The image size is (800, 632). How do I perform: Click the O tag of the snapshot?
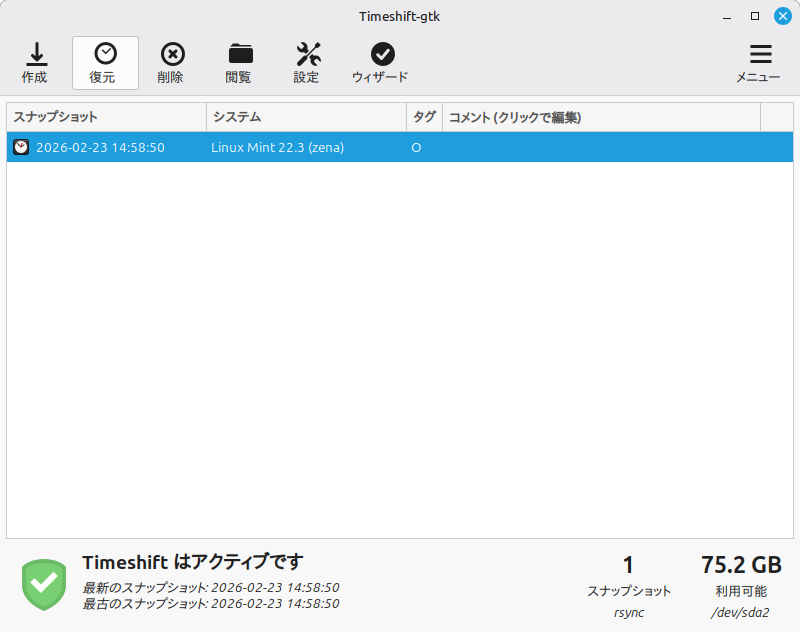point(416,147)
